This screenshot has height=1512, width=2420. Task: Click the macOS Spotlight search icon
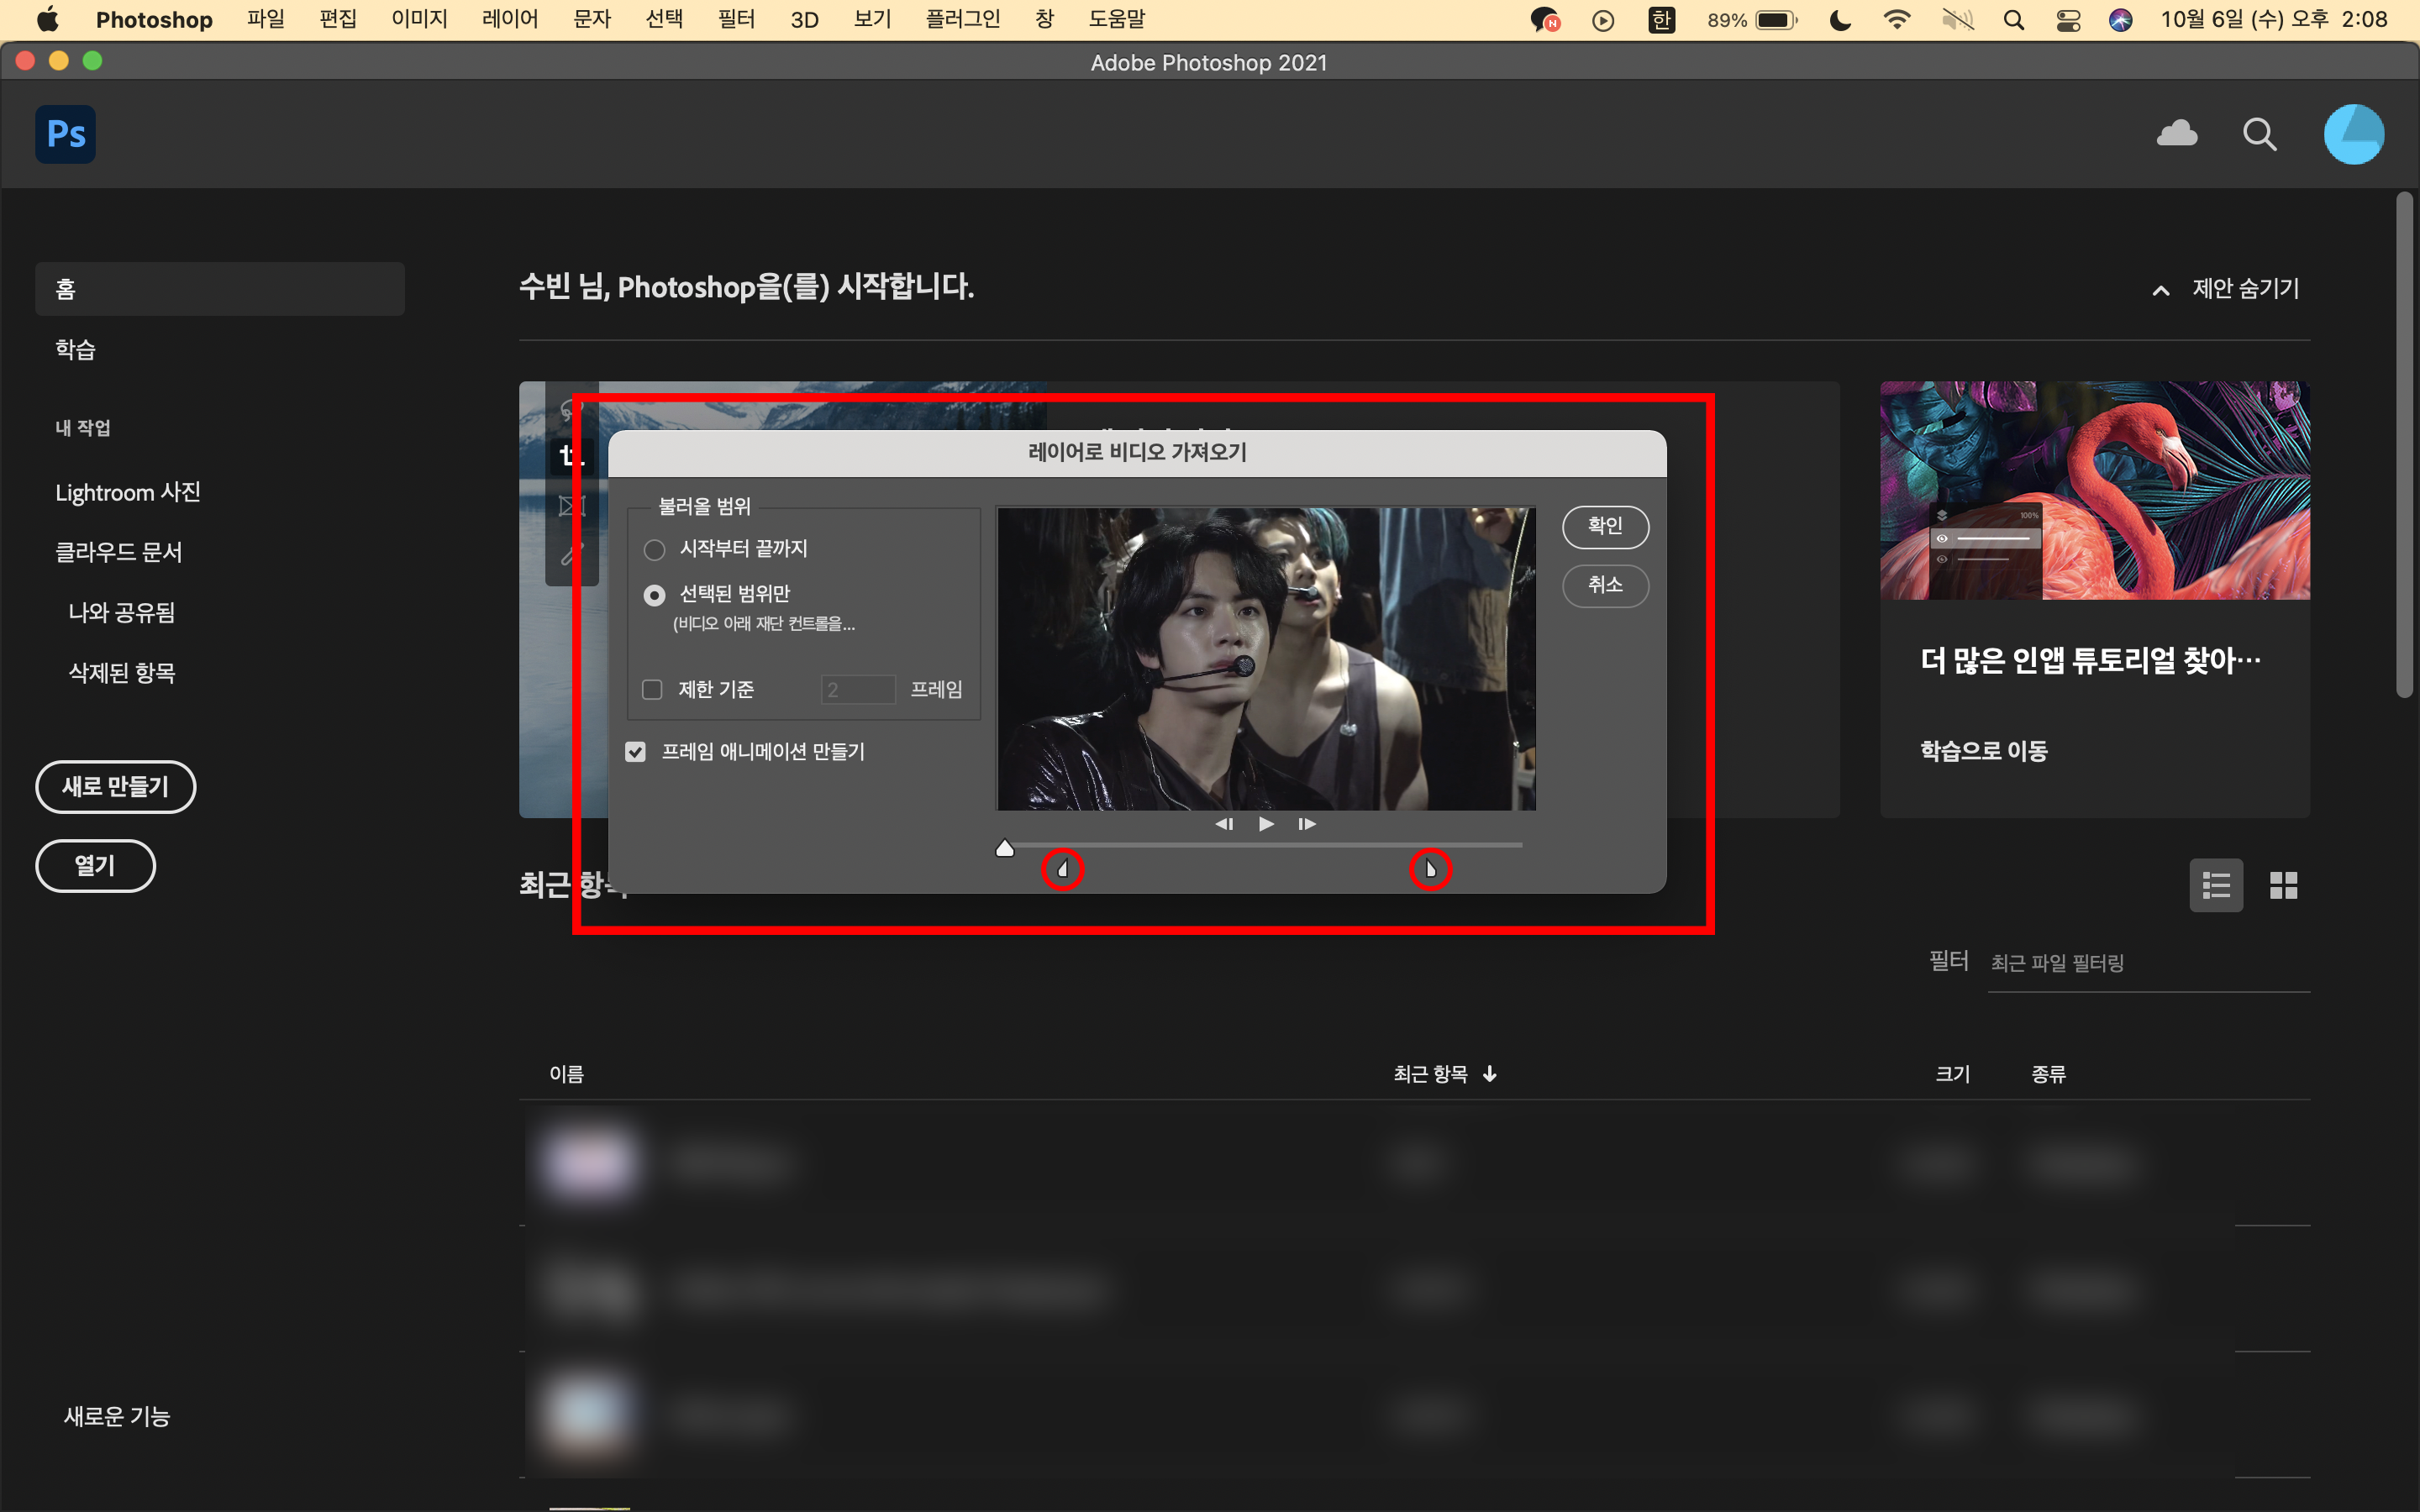pos(2014,20)
